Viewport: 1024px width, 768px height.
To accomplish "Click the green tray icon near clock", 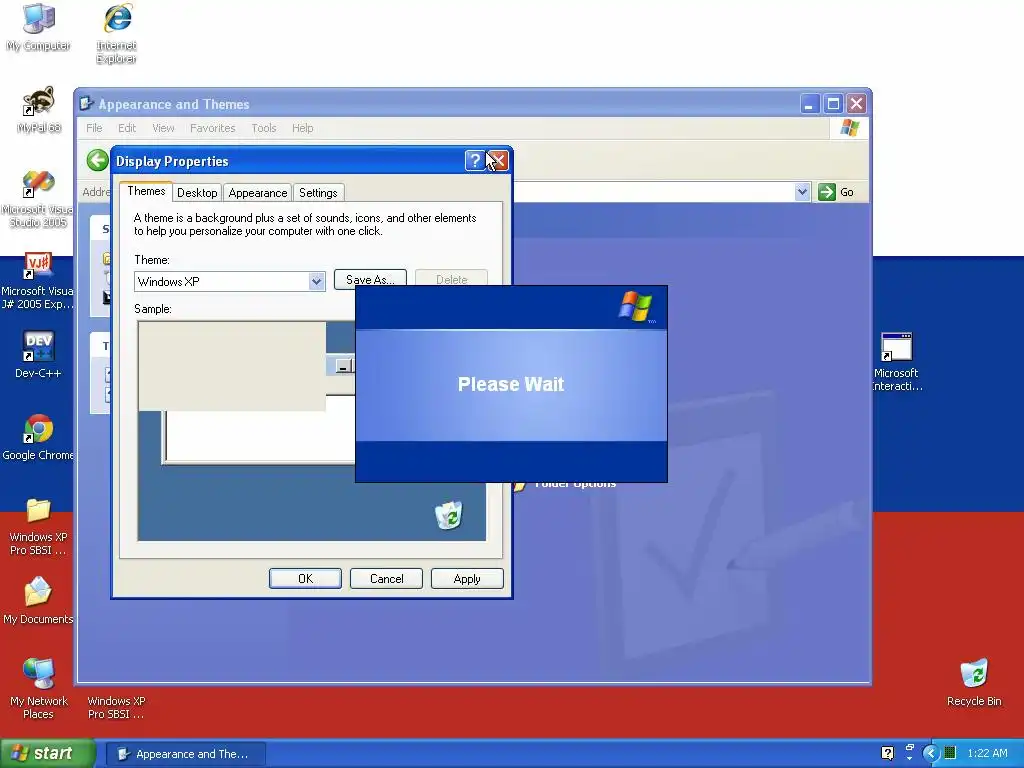I will 950,753.
